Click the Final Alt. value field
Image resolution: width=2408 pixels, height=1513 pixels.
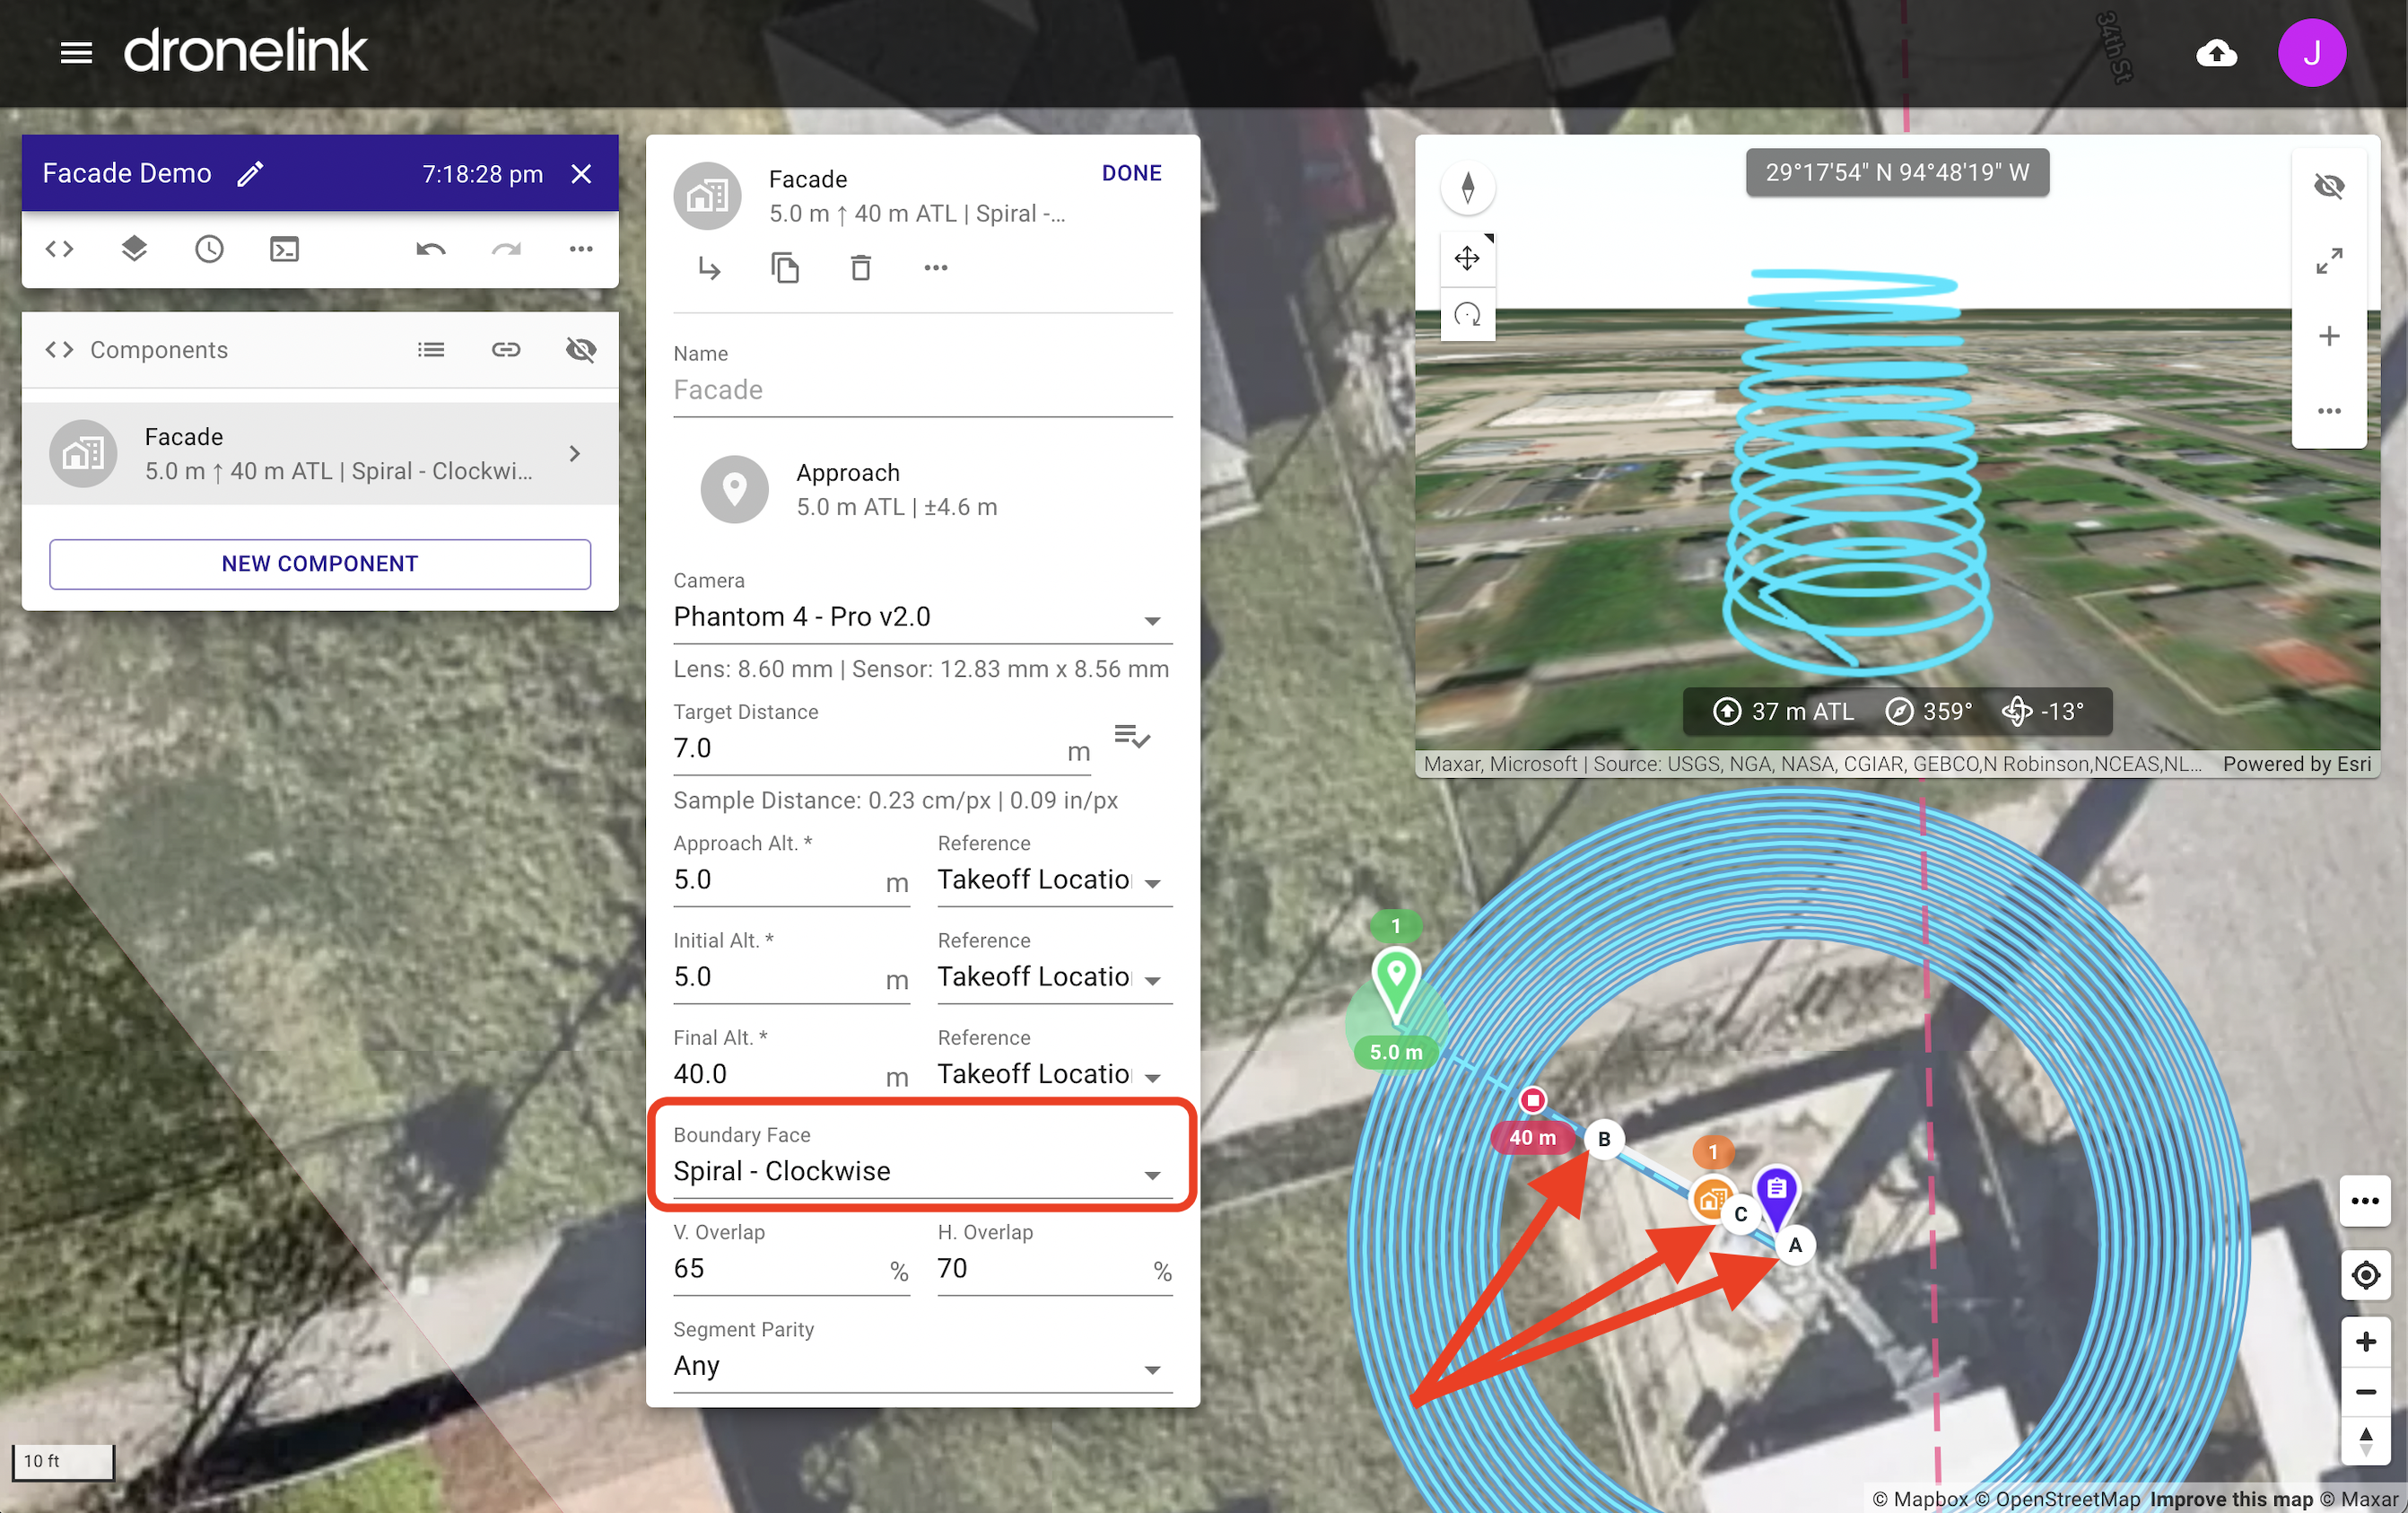click(791, 1075)
